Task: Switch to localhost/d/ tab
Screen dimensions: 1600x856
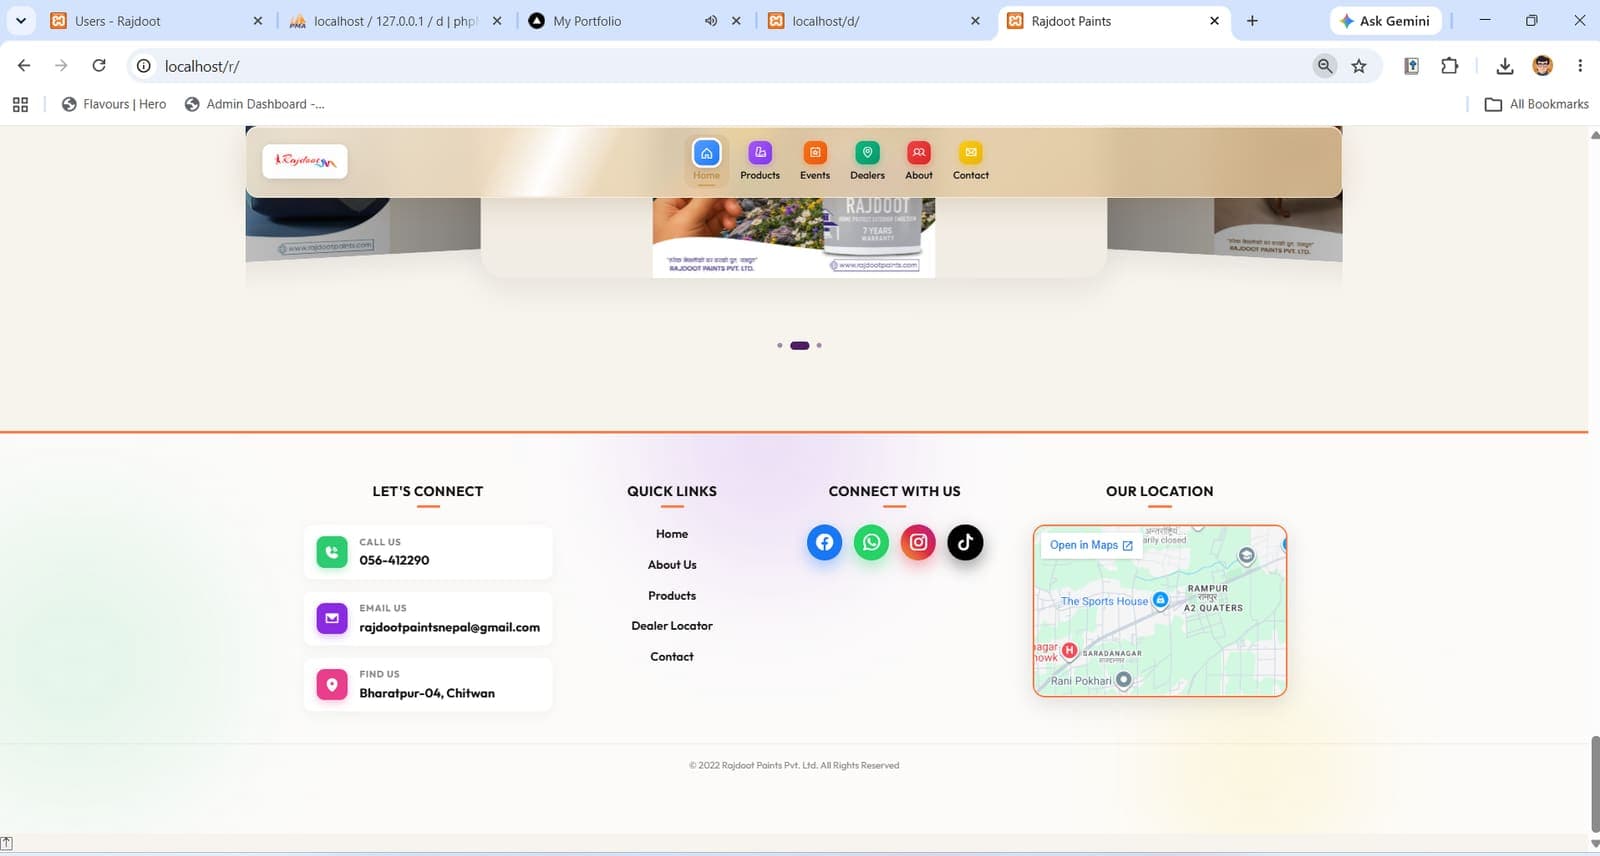Action: (873, 21)
